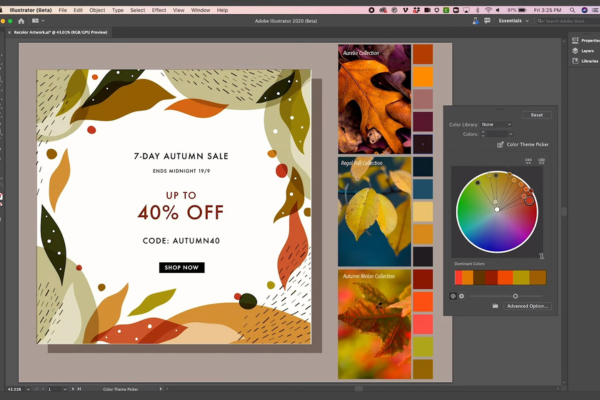Go to last artboard arrow in status bar
This screenshot has height=400, width=600.
point(79,389)
